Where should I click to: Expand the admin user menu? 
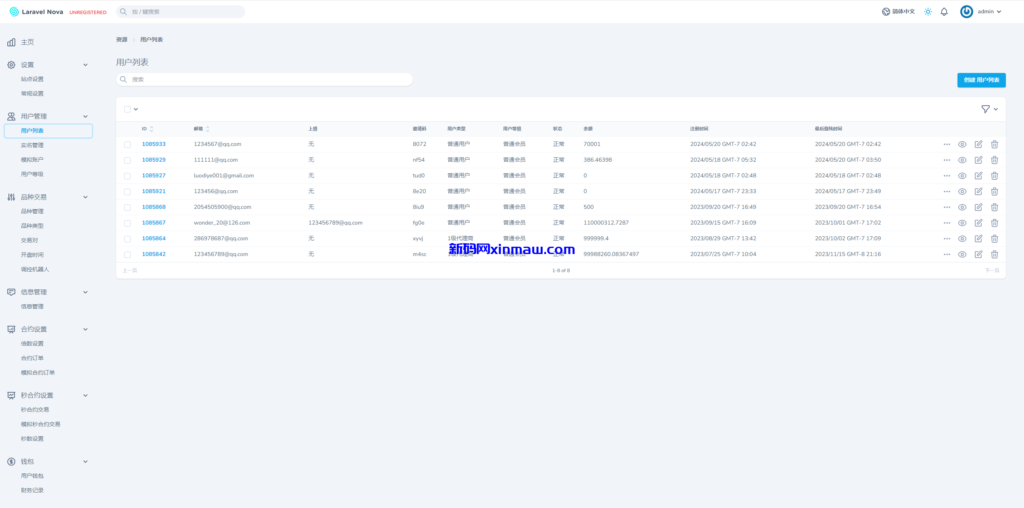tap(981, 12)
